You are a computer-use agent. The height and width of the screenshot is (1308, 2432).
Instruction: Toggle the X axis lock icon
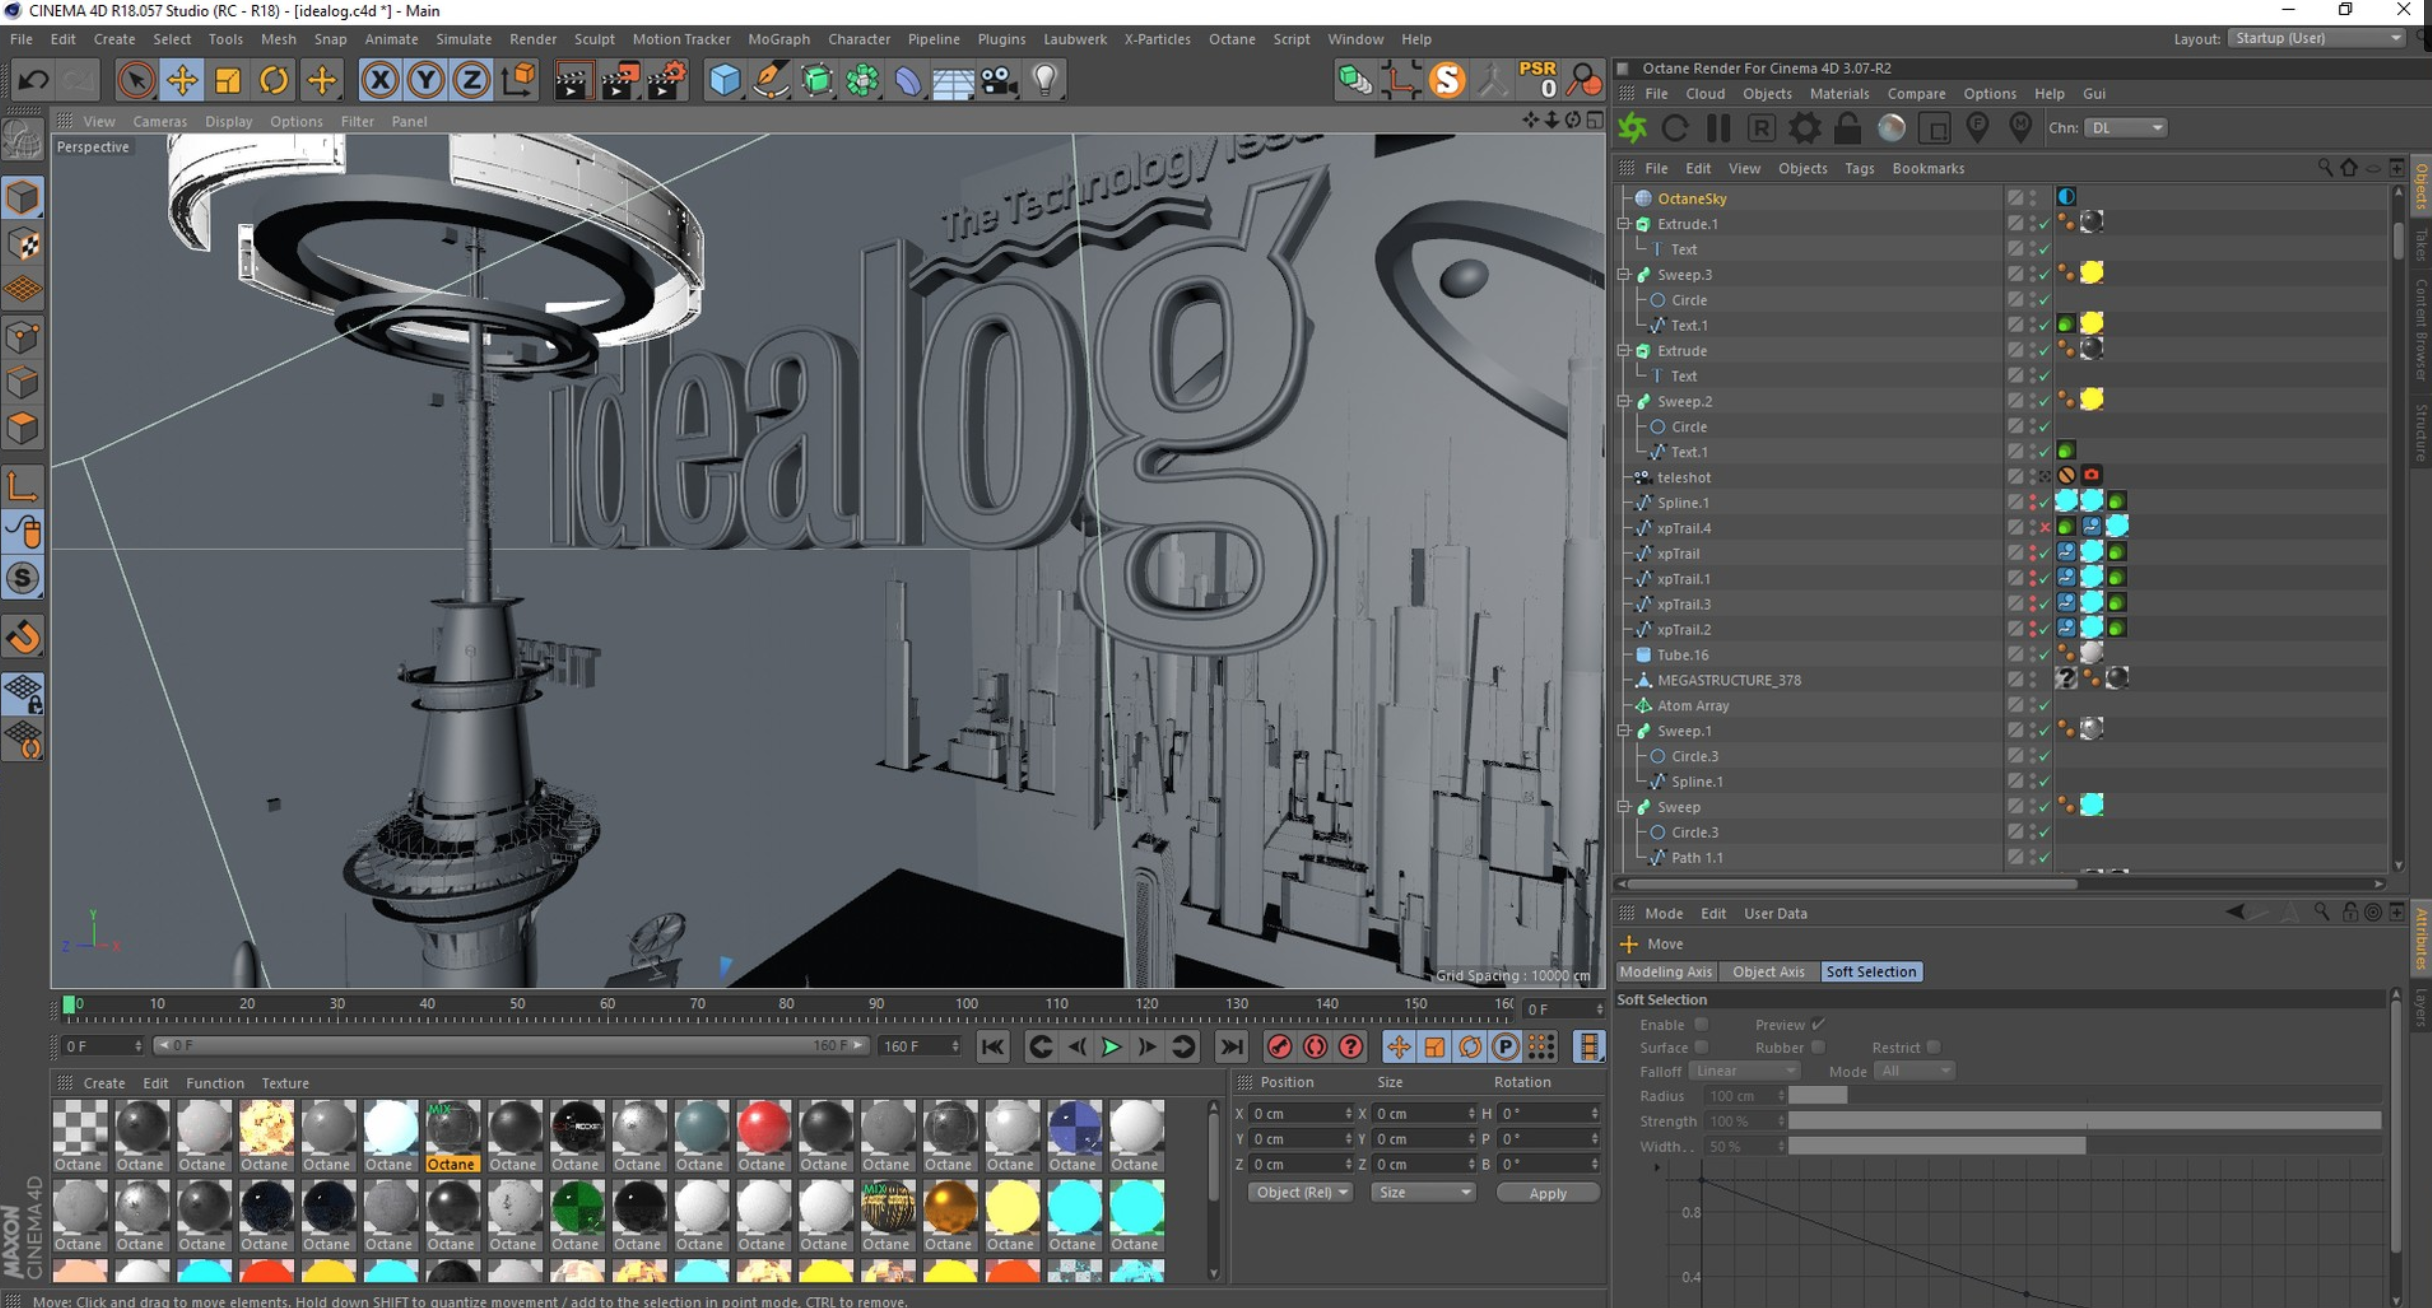click(x=380, y=80)
